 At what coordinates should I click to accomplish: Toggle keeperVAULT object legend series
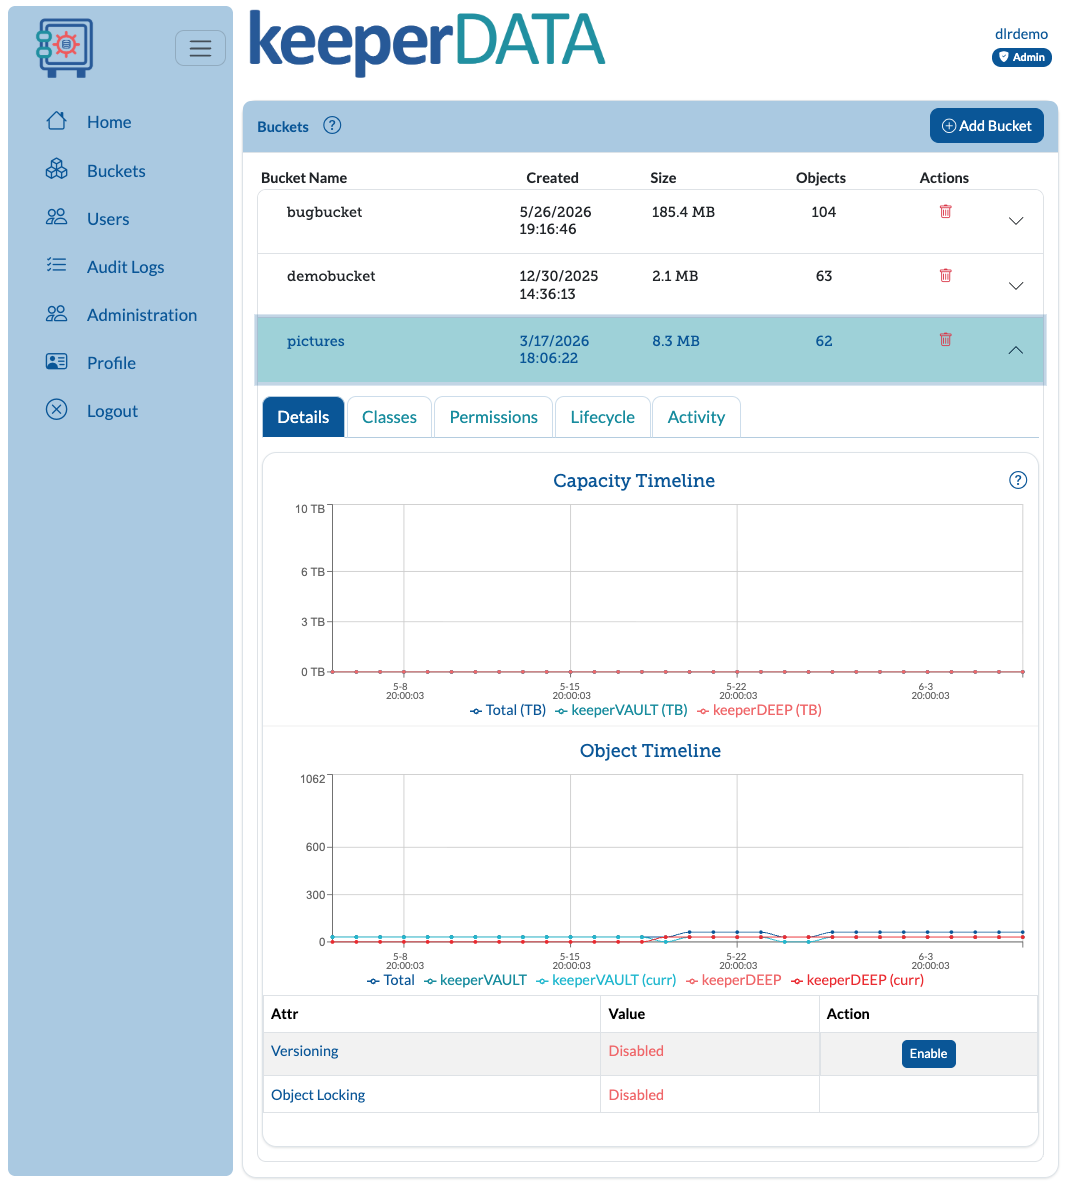[475, 980]
